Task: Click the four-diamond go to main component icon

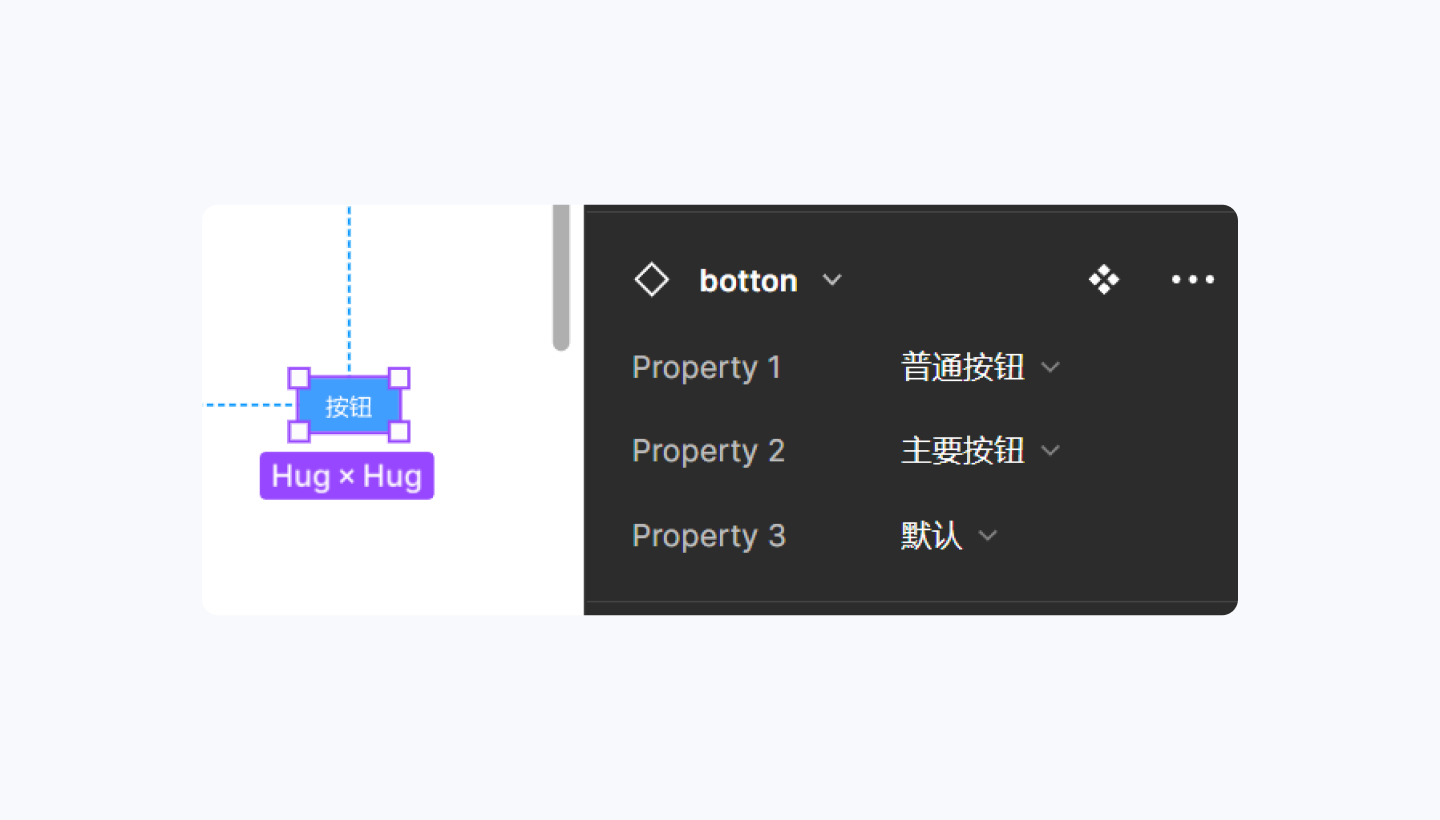Action: [1104, 280]
